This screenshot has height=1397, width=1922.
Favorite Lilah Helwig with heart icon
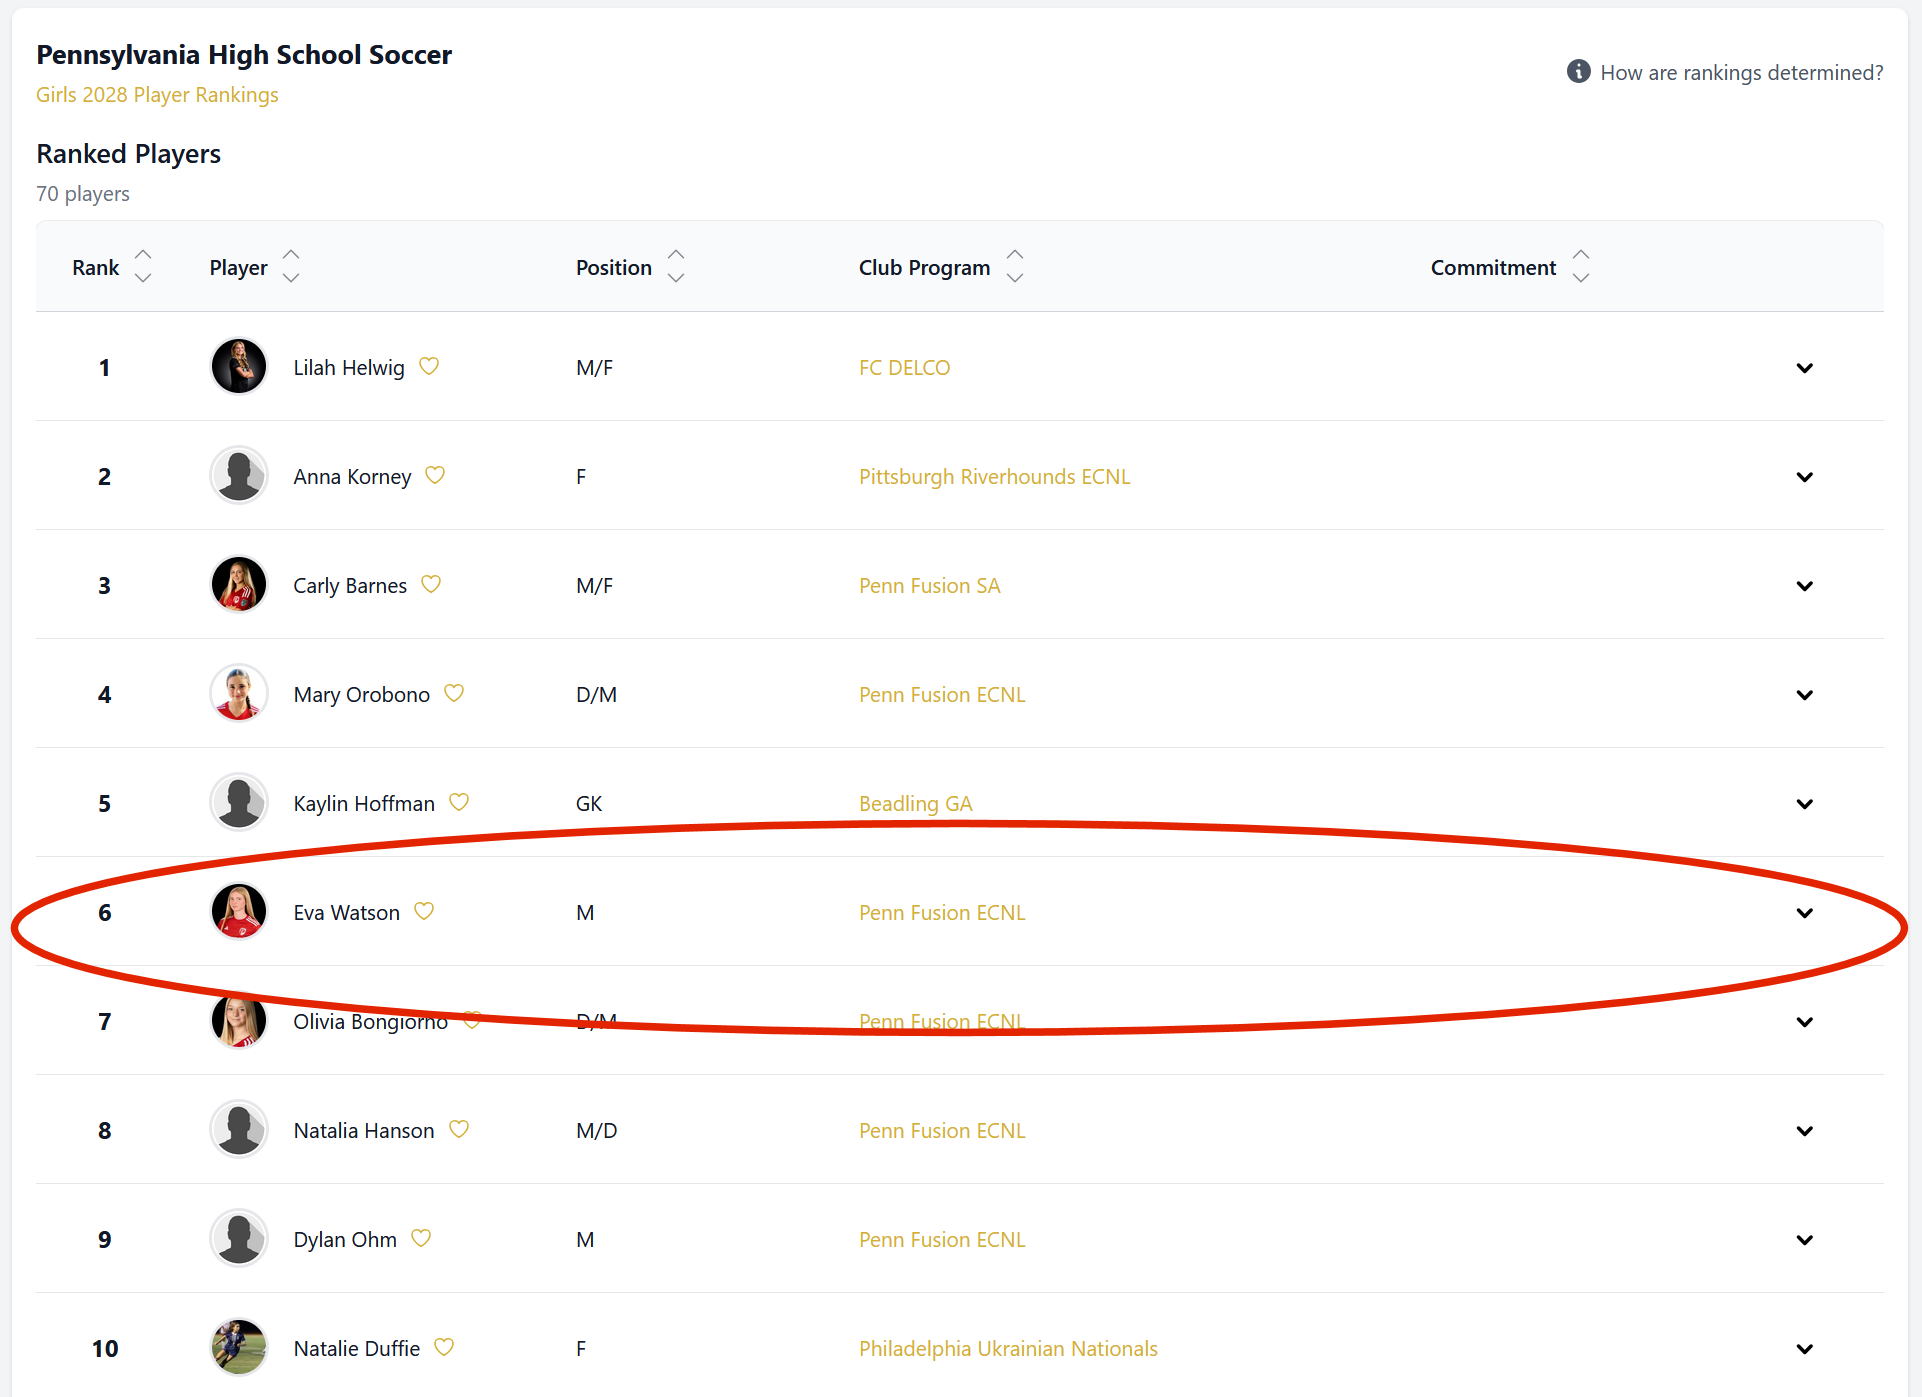pyautogui.click(x=429, y=366)
